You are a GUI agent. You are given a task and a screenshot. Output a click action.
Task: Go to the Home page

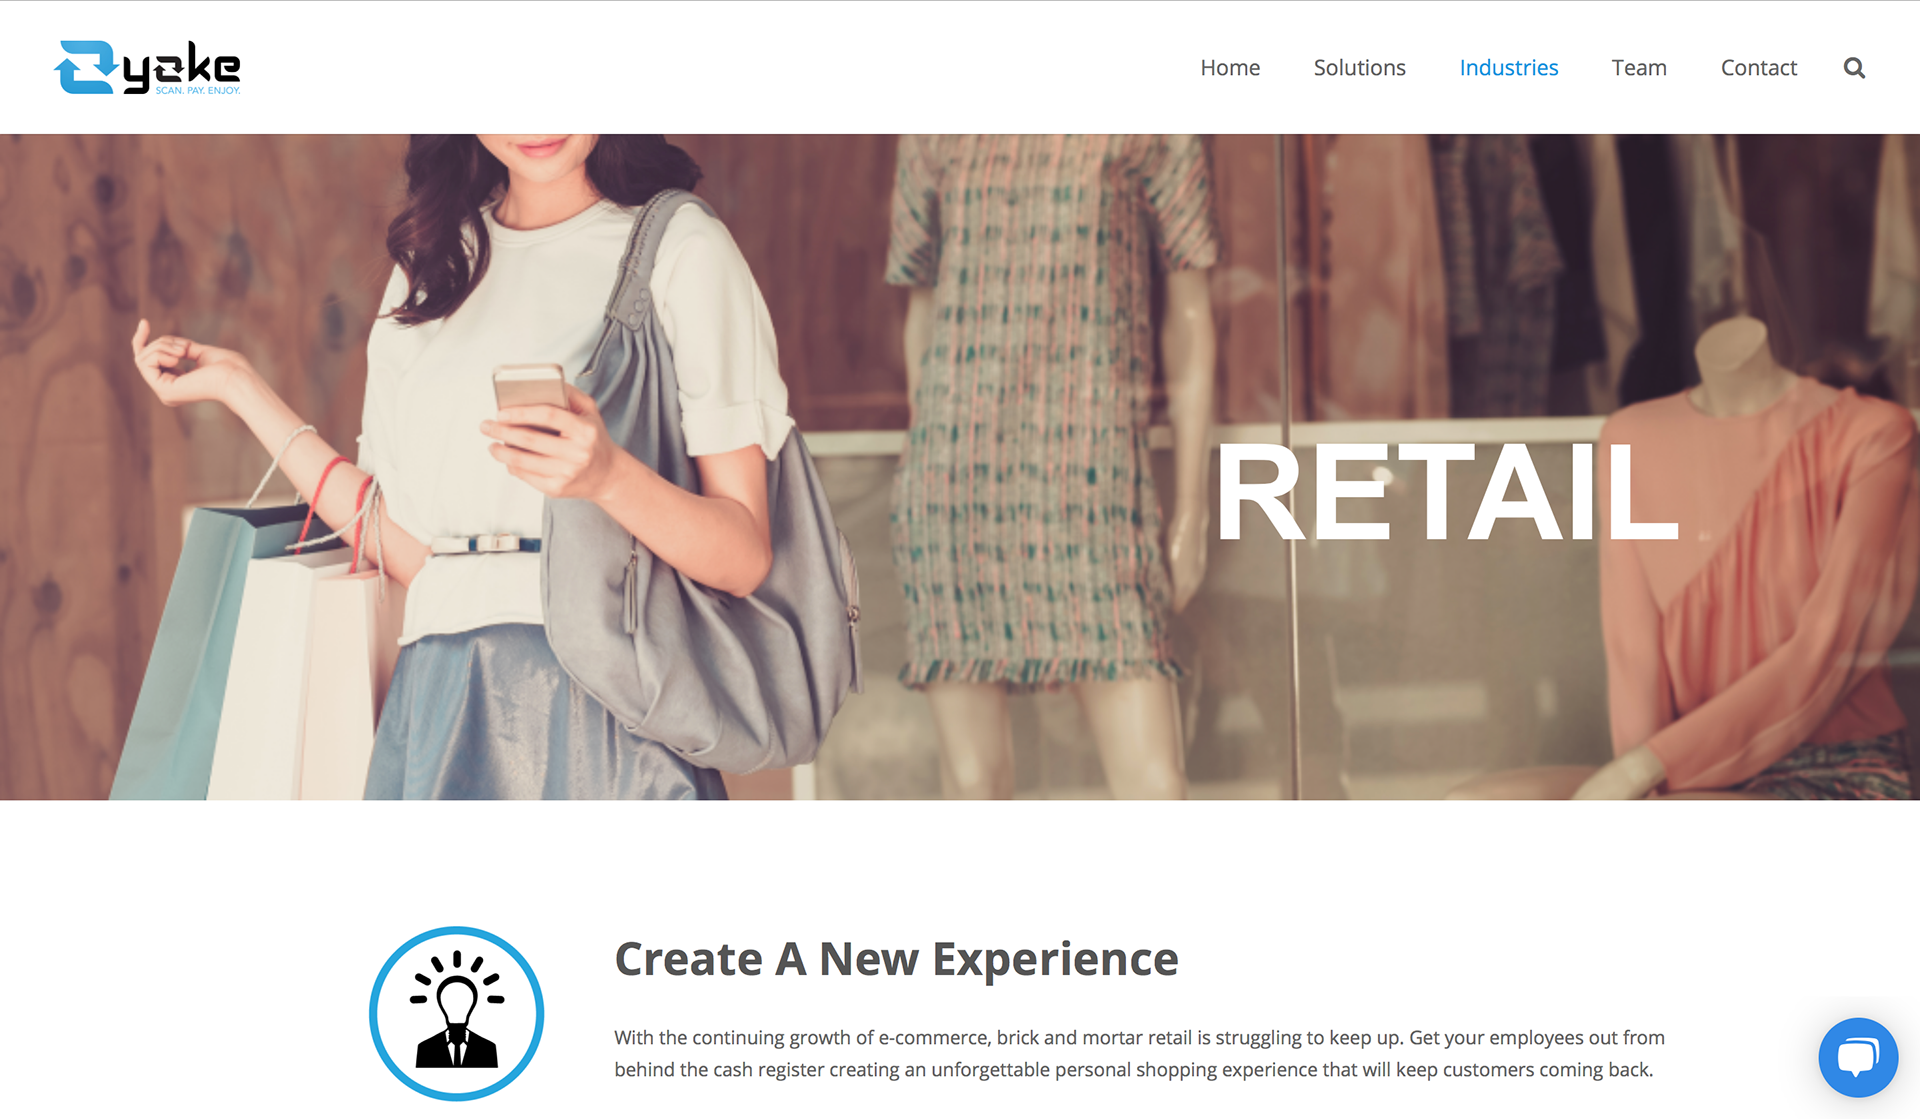1230,68
